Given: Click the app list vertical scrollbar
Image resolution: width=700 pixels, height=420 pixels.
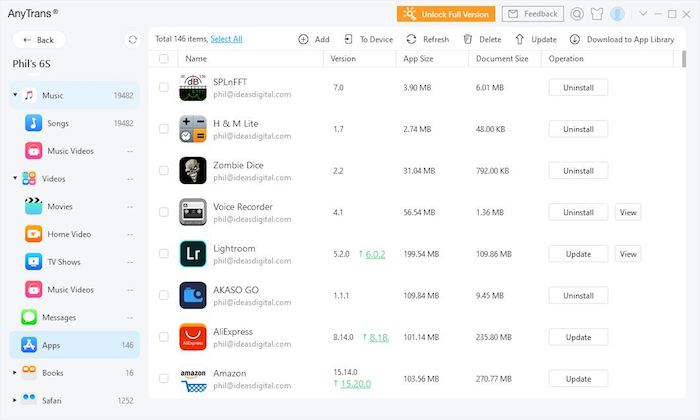Looking at the screenshot, I should coord(684,59).
